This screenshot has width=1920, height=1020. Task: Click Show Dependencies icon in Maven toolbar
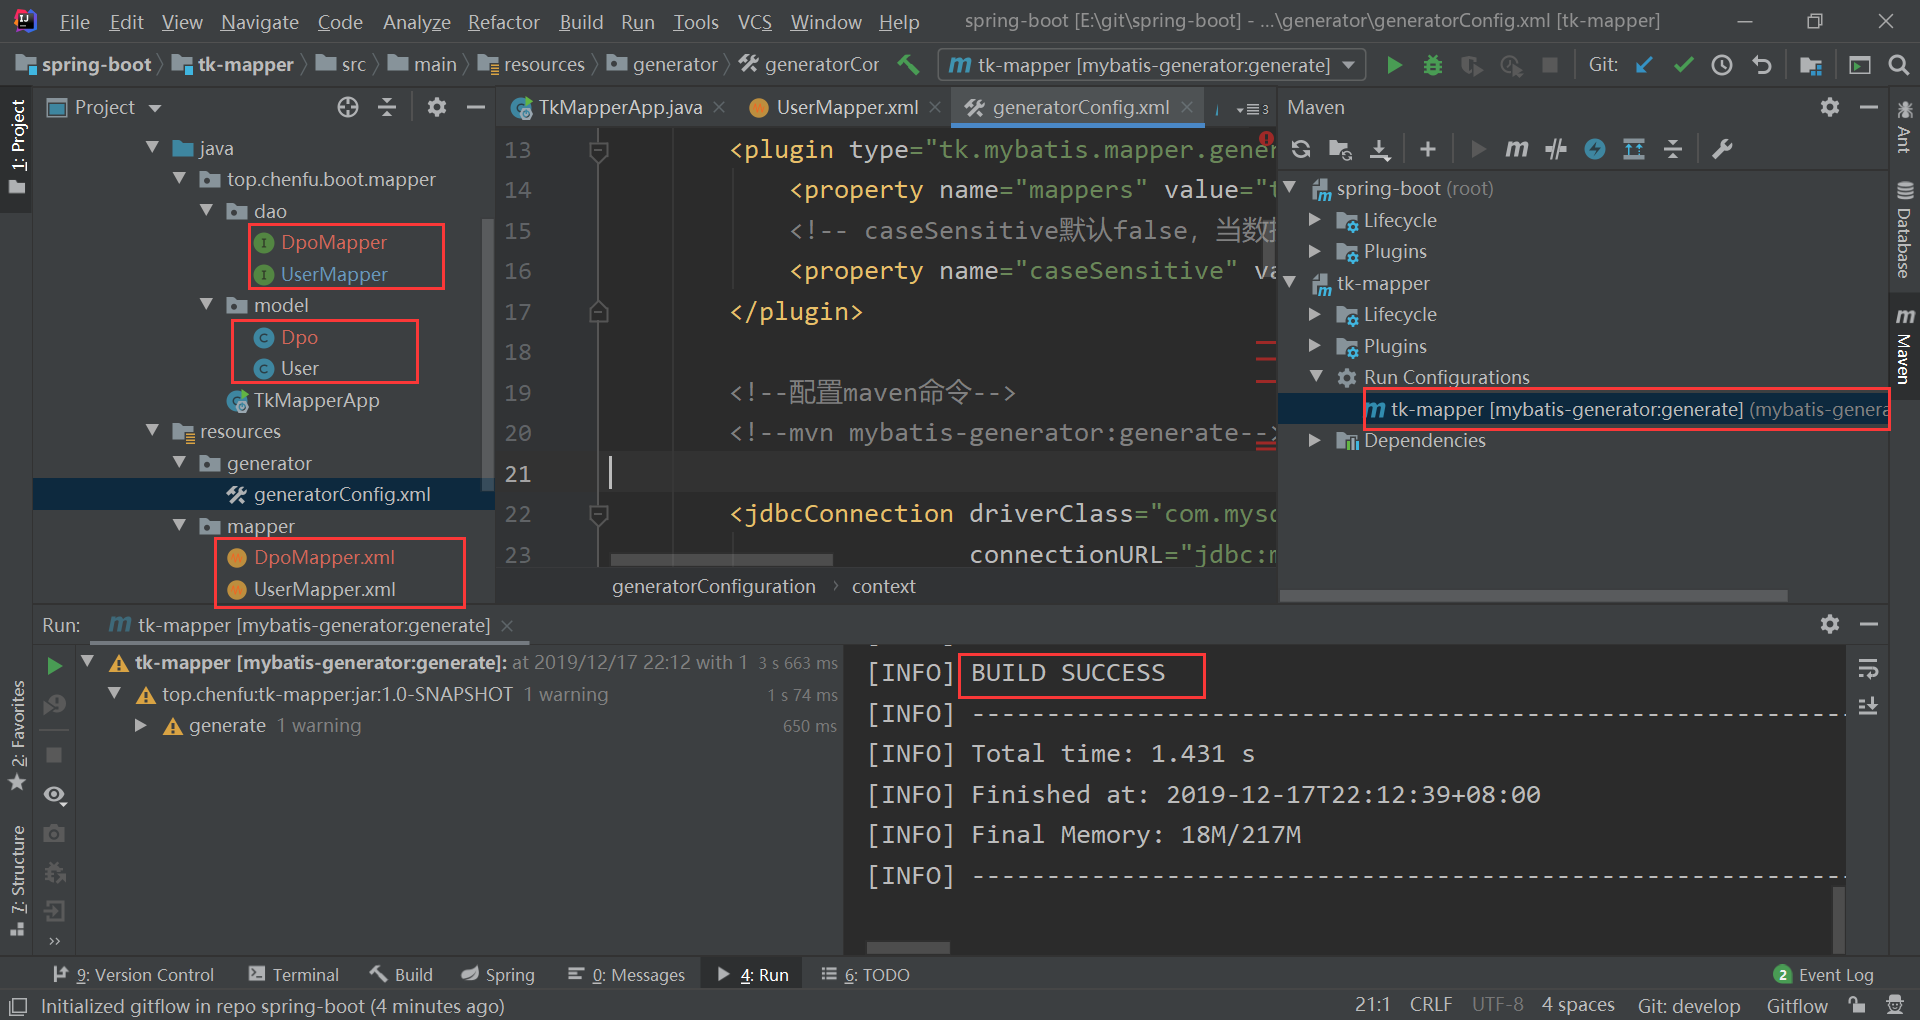[x=1634, y=149]
